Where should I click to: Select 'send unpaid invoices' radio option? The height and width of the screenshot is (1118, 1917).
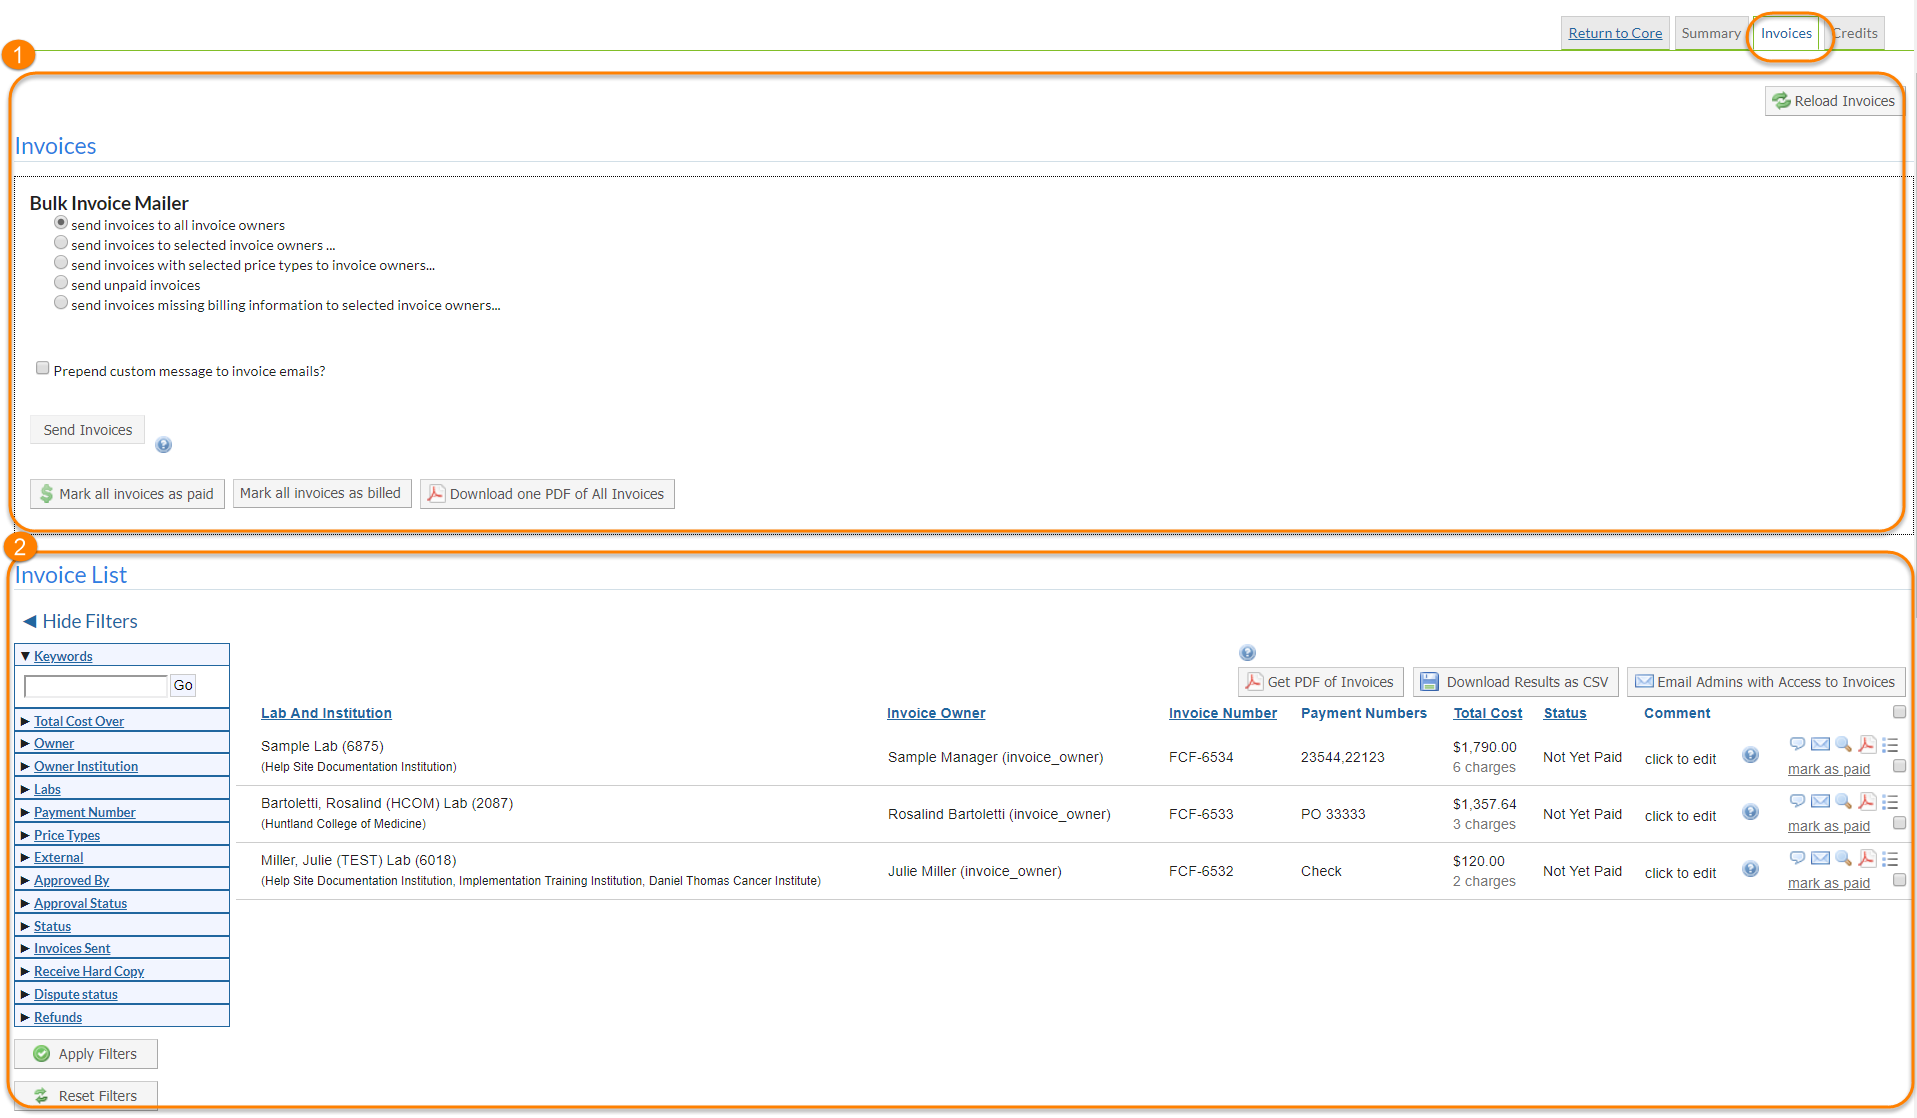click(x=61, y=283)
